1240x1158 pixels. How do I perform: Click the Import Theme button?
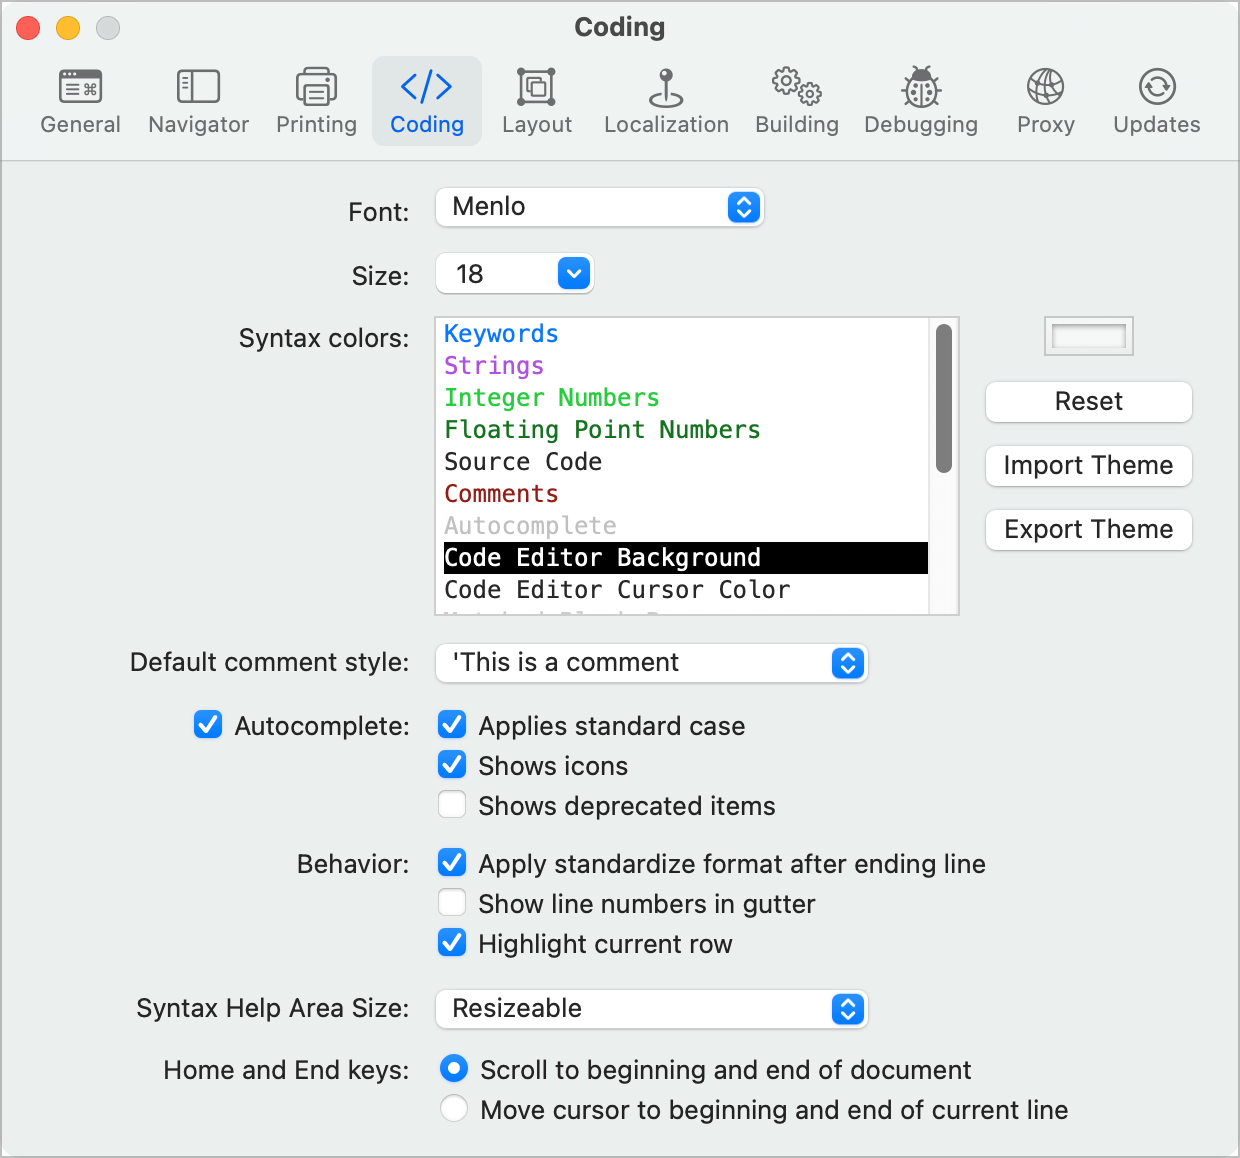point(1089,466)
